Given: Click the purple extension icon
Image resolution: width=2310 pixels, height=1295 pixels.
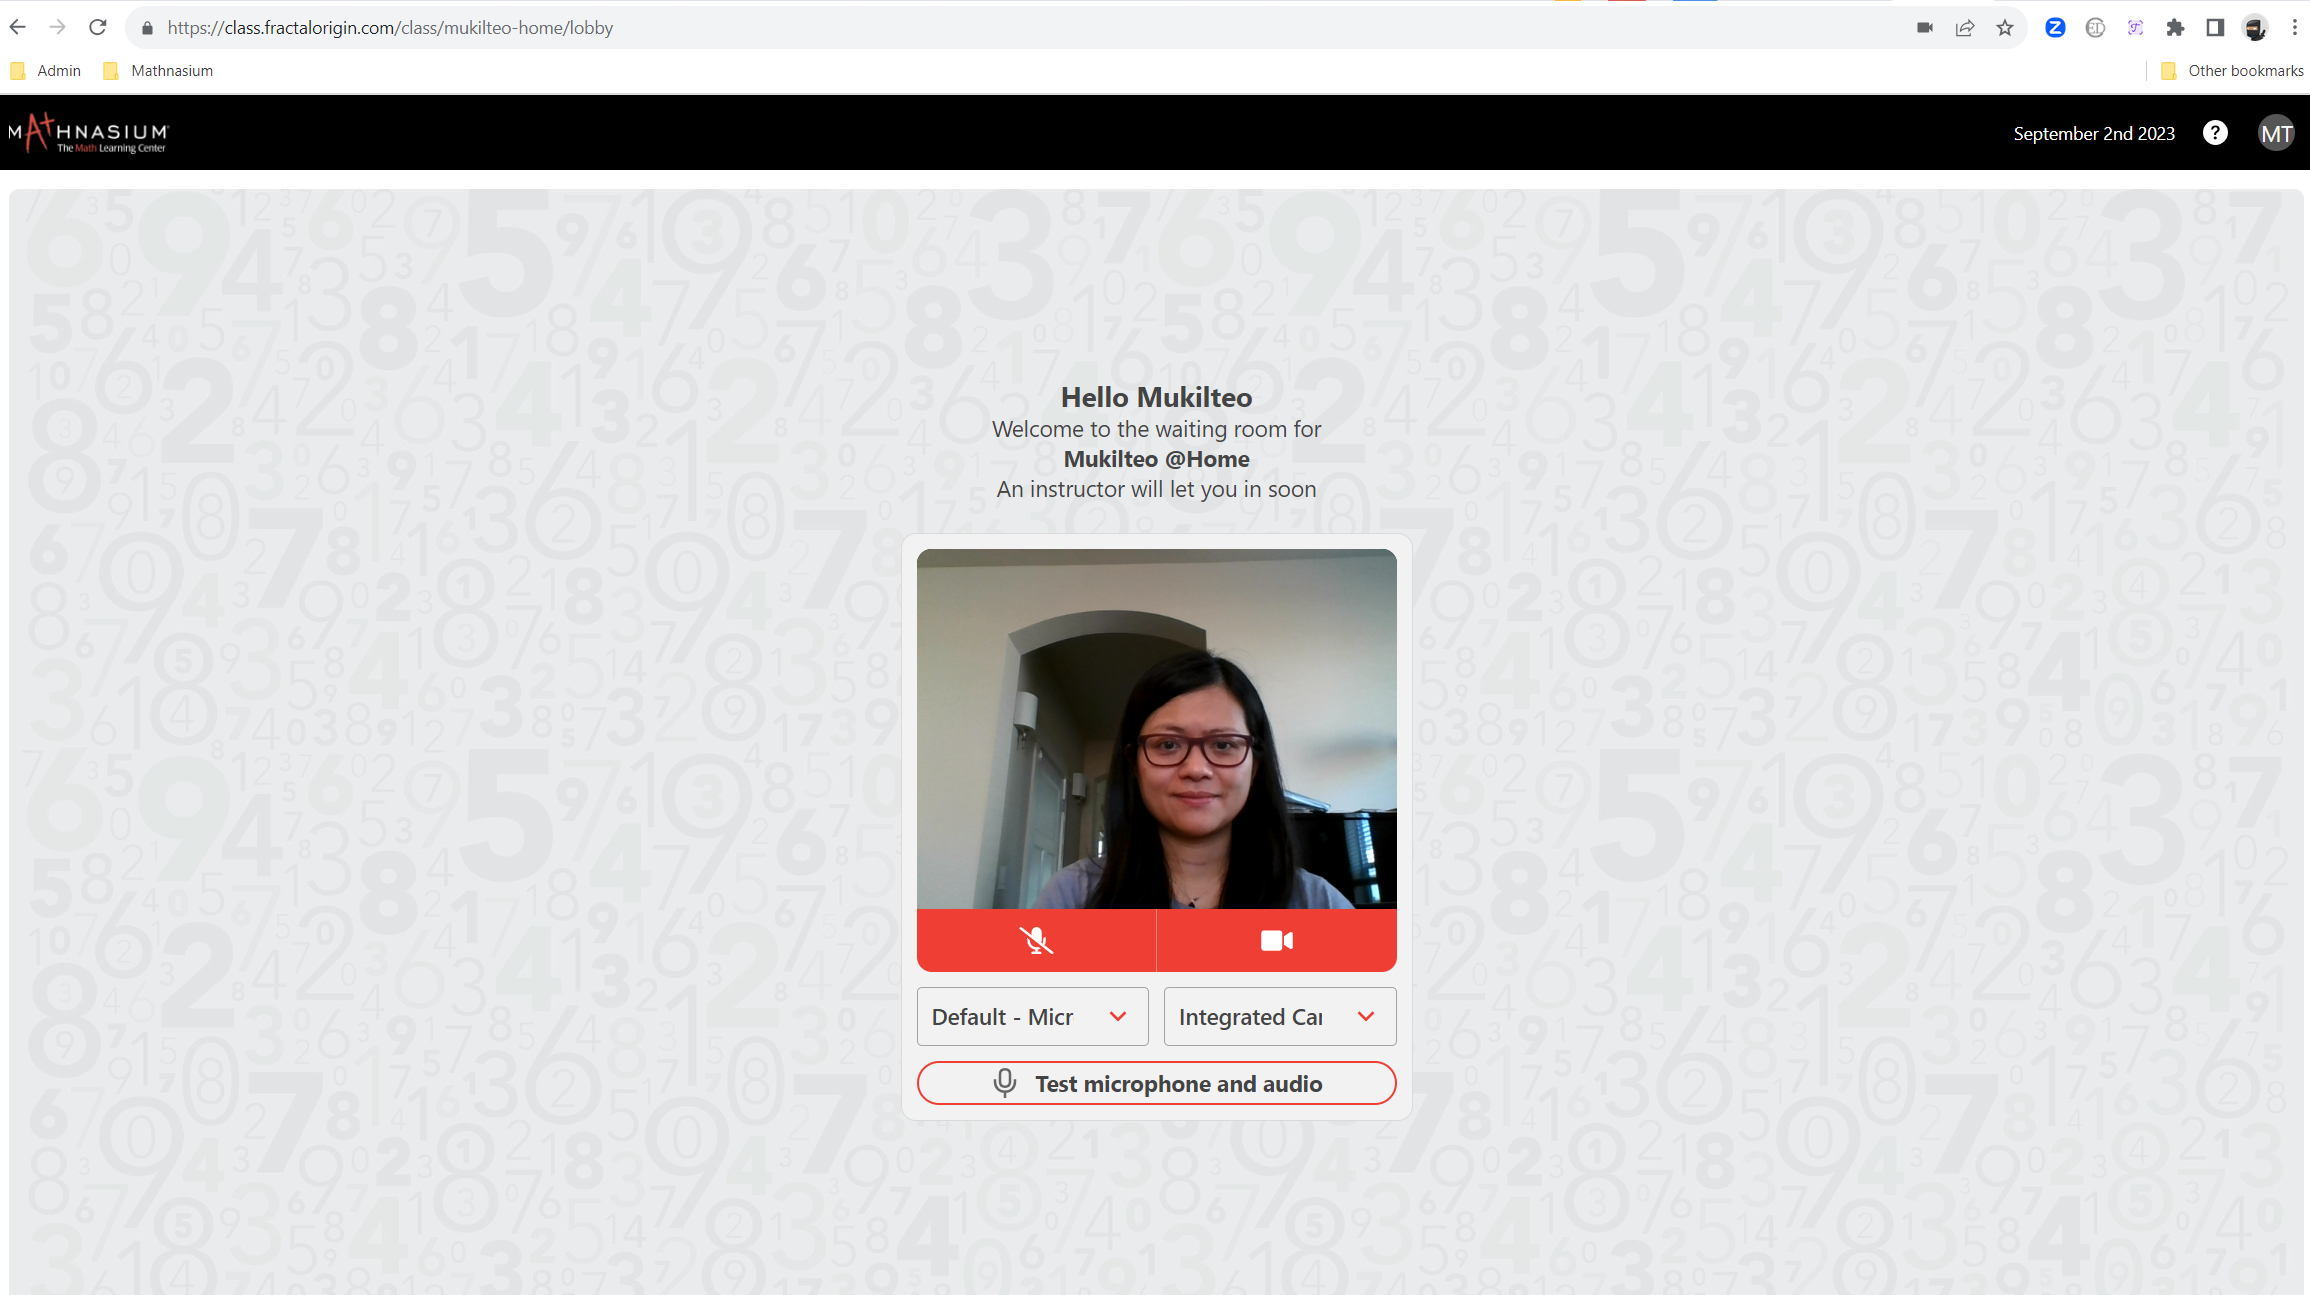Looking at the screenshot, I should point(2135,28).
